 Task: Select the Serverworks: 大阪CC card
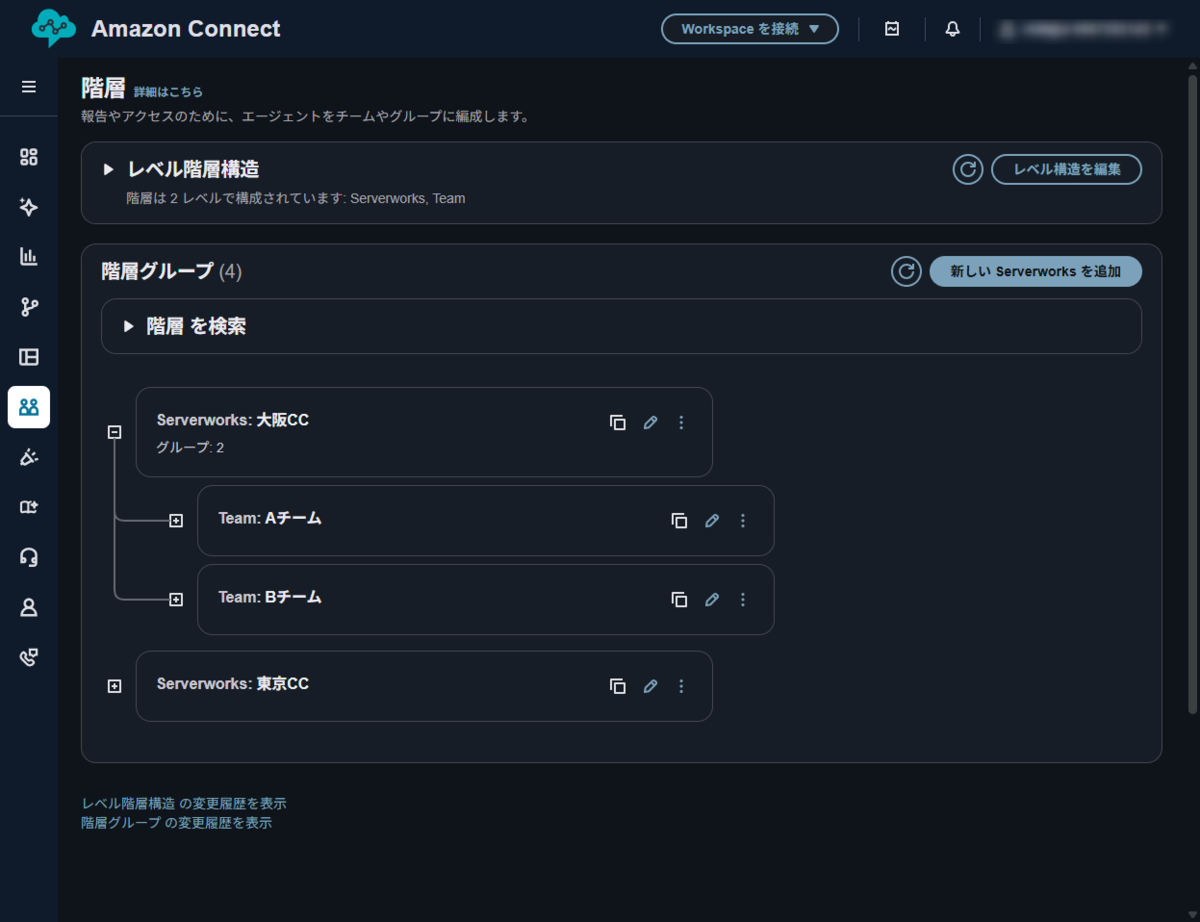tap(424, 432)
